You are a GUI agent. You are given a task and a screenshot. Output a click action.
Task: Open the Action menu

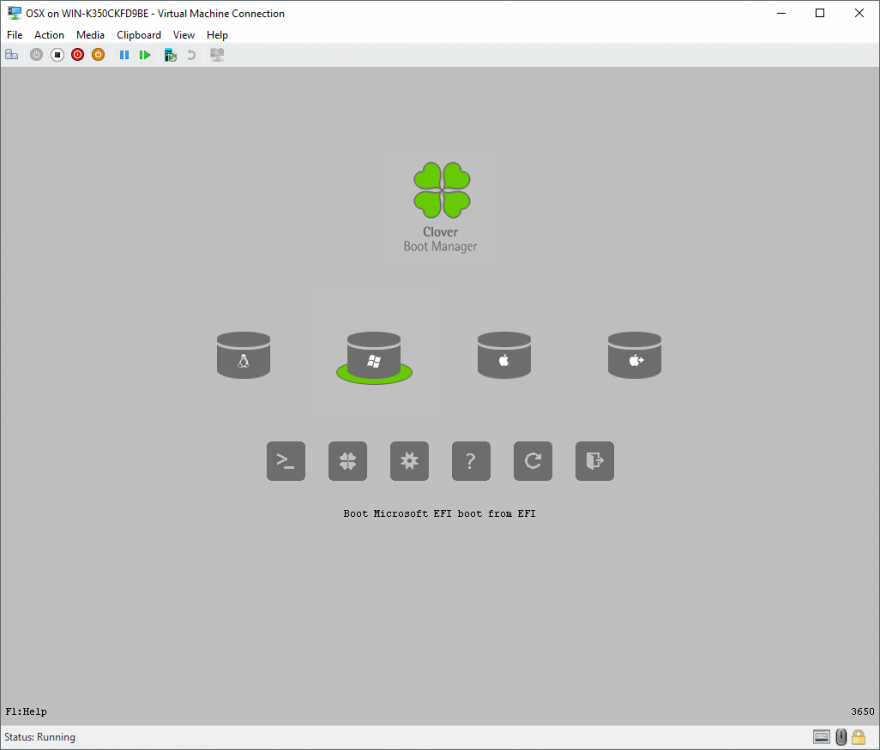coord(49,35)
